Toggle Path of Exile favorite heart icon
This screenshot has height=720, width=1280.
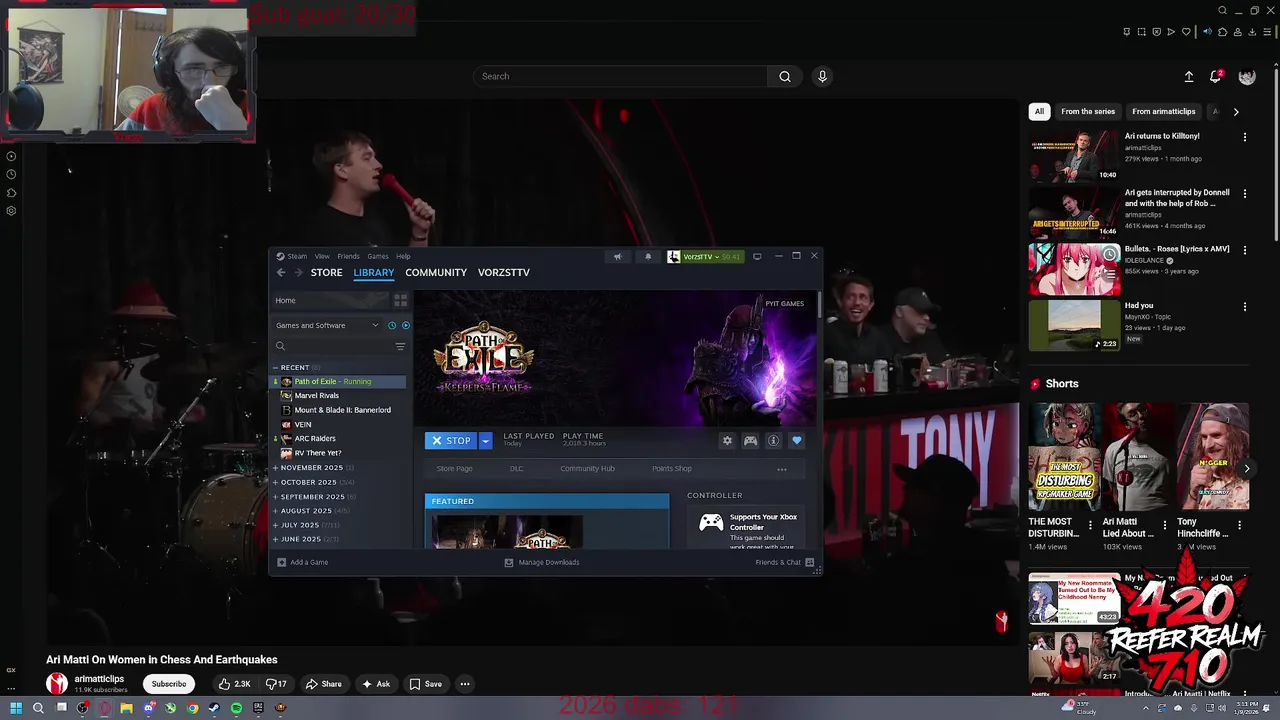pyautogui.click(x=797, y=441)
